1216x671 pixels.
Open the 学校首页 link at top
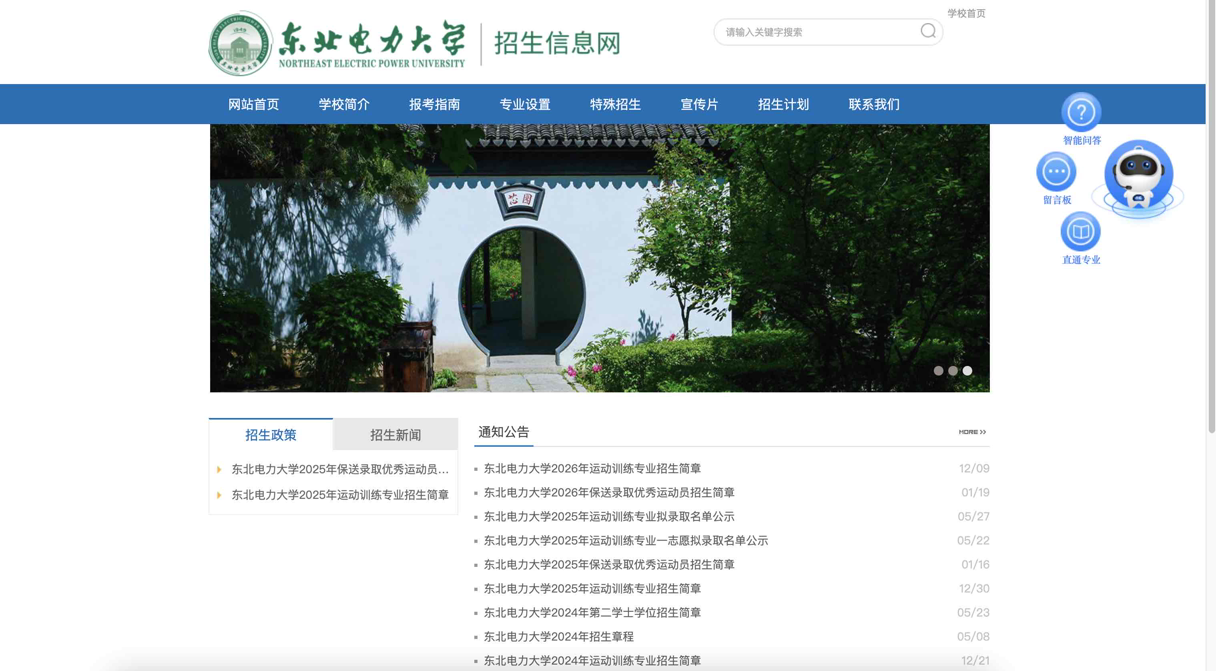tap(966, 13)
